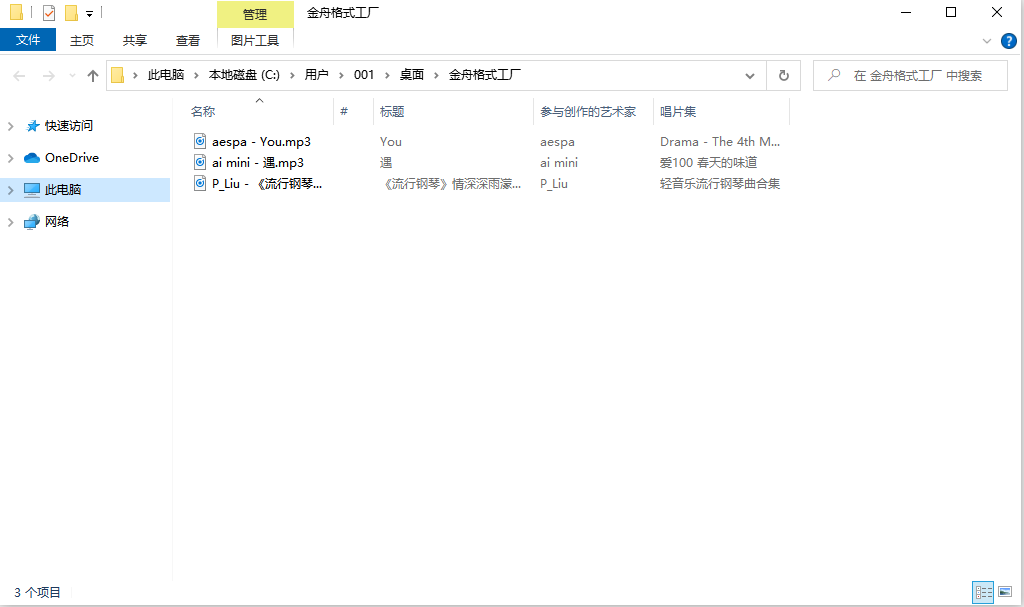Select the 管理 contextual tab header
The width and height of the screenshot is (1024, 607).
pyautogui.click(x=255, y=14)
